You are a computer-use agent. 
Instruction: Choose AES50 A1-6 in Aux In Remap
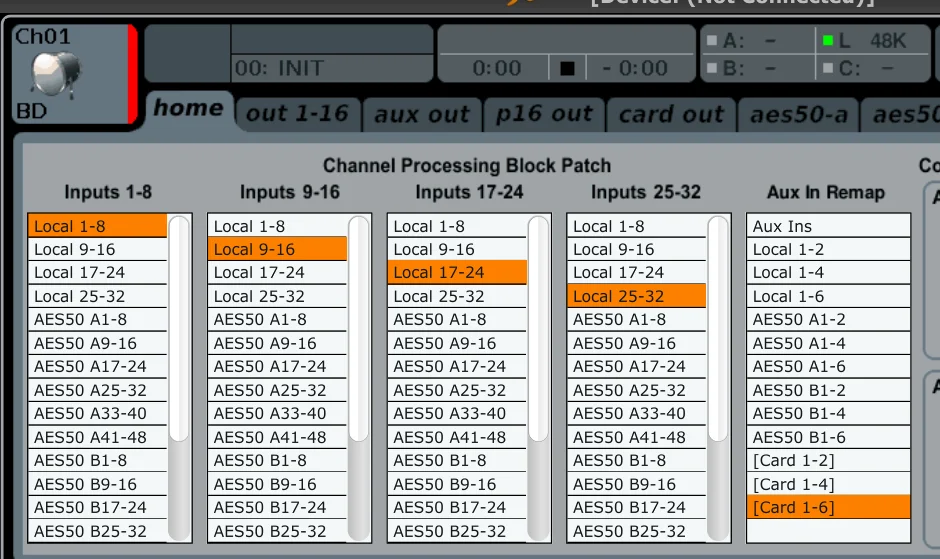828,366
